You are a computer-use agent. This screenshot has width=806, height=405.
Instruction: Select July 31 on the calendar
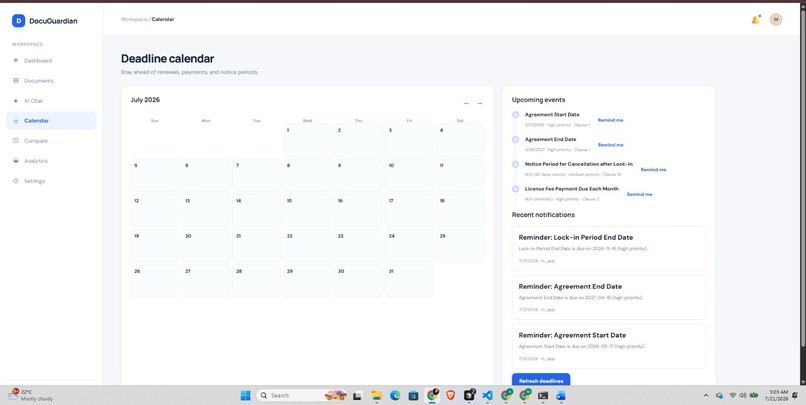409,281
